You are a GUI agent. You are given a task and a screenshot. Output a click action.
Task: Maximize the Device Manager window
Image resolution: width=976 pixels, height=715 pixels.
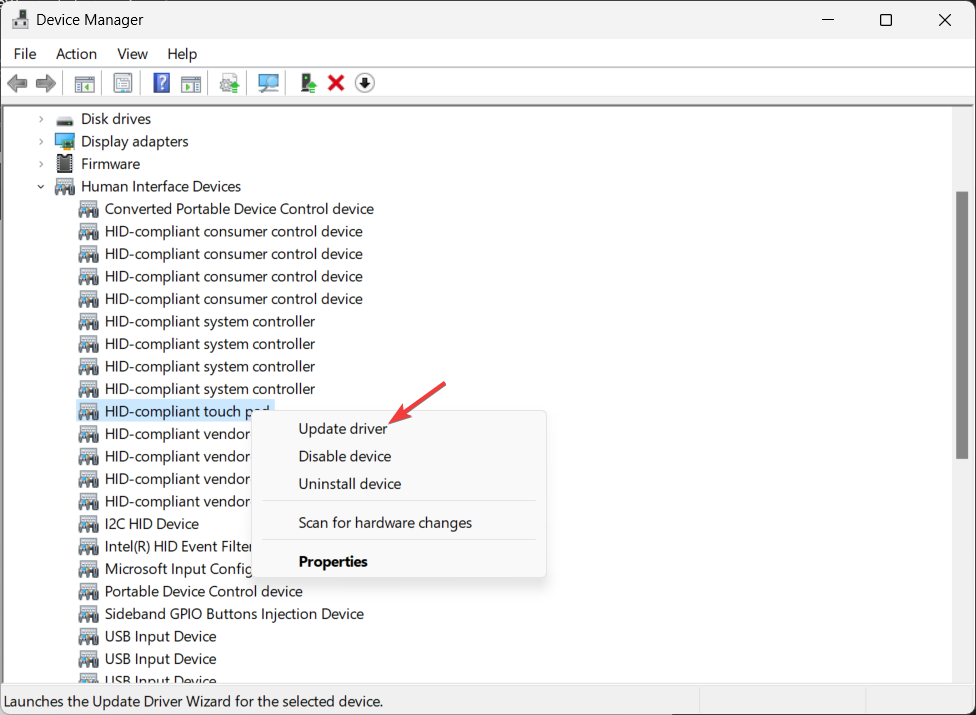point(886,20)
